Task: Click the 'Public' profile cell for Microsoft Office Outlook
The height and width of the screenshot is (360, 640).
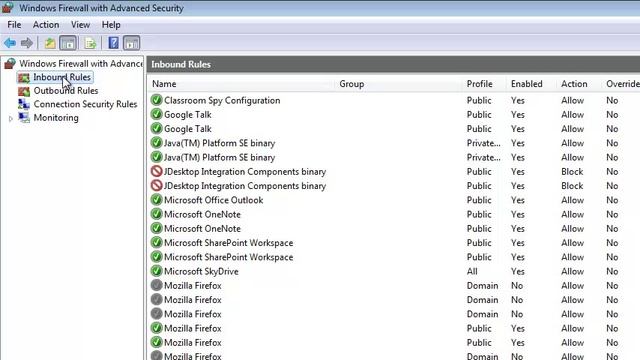Action: click(x=479, y=200)
